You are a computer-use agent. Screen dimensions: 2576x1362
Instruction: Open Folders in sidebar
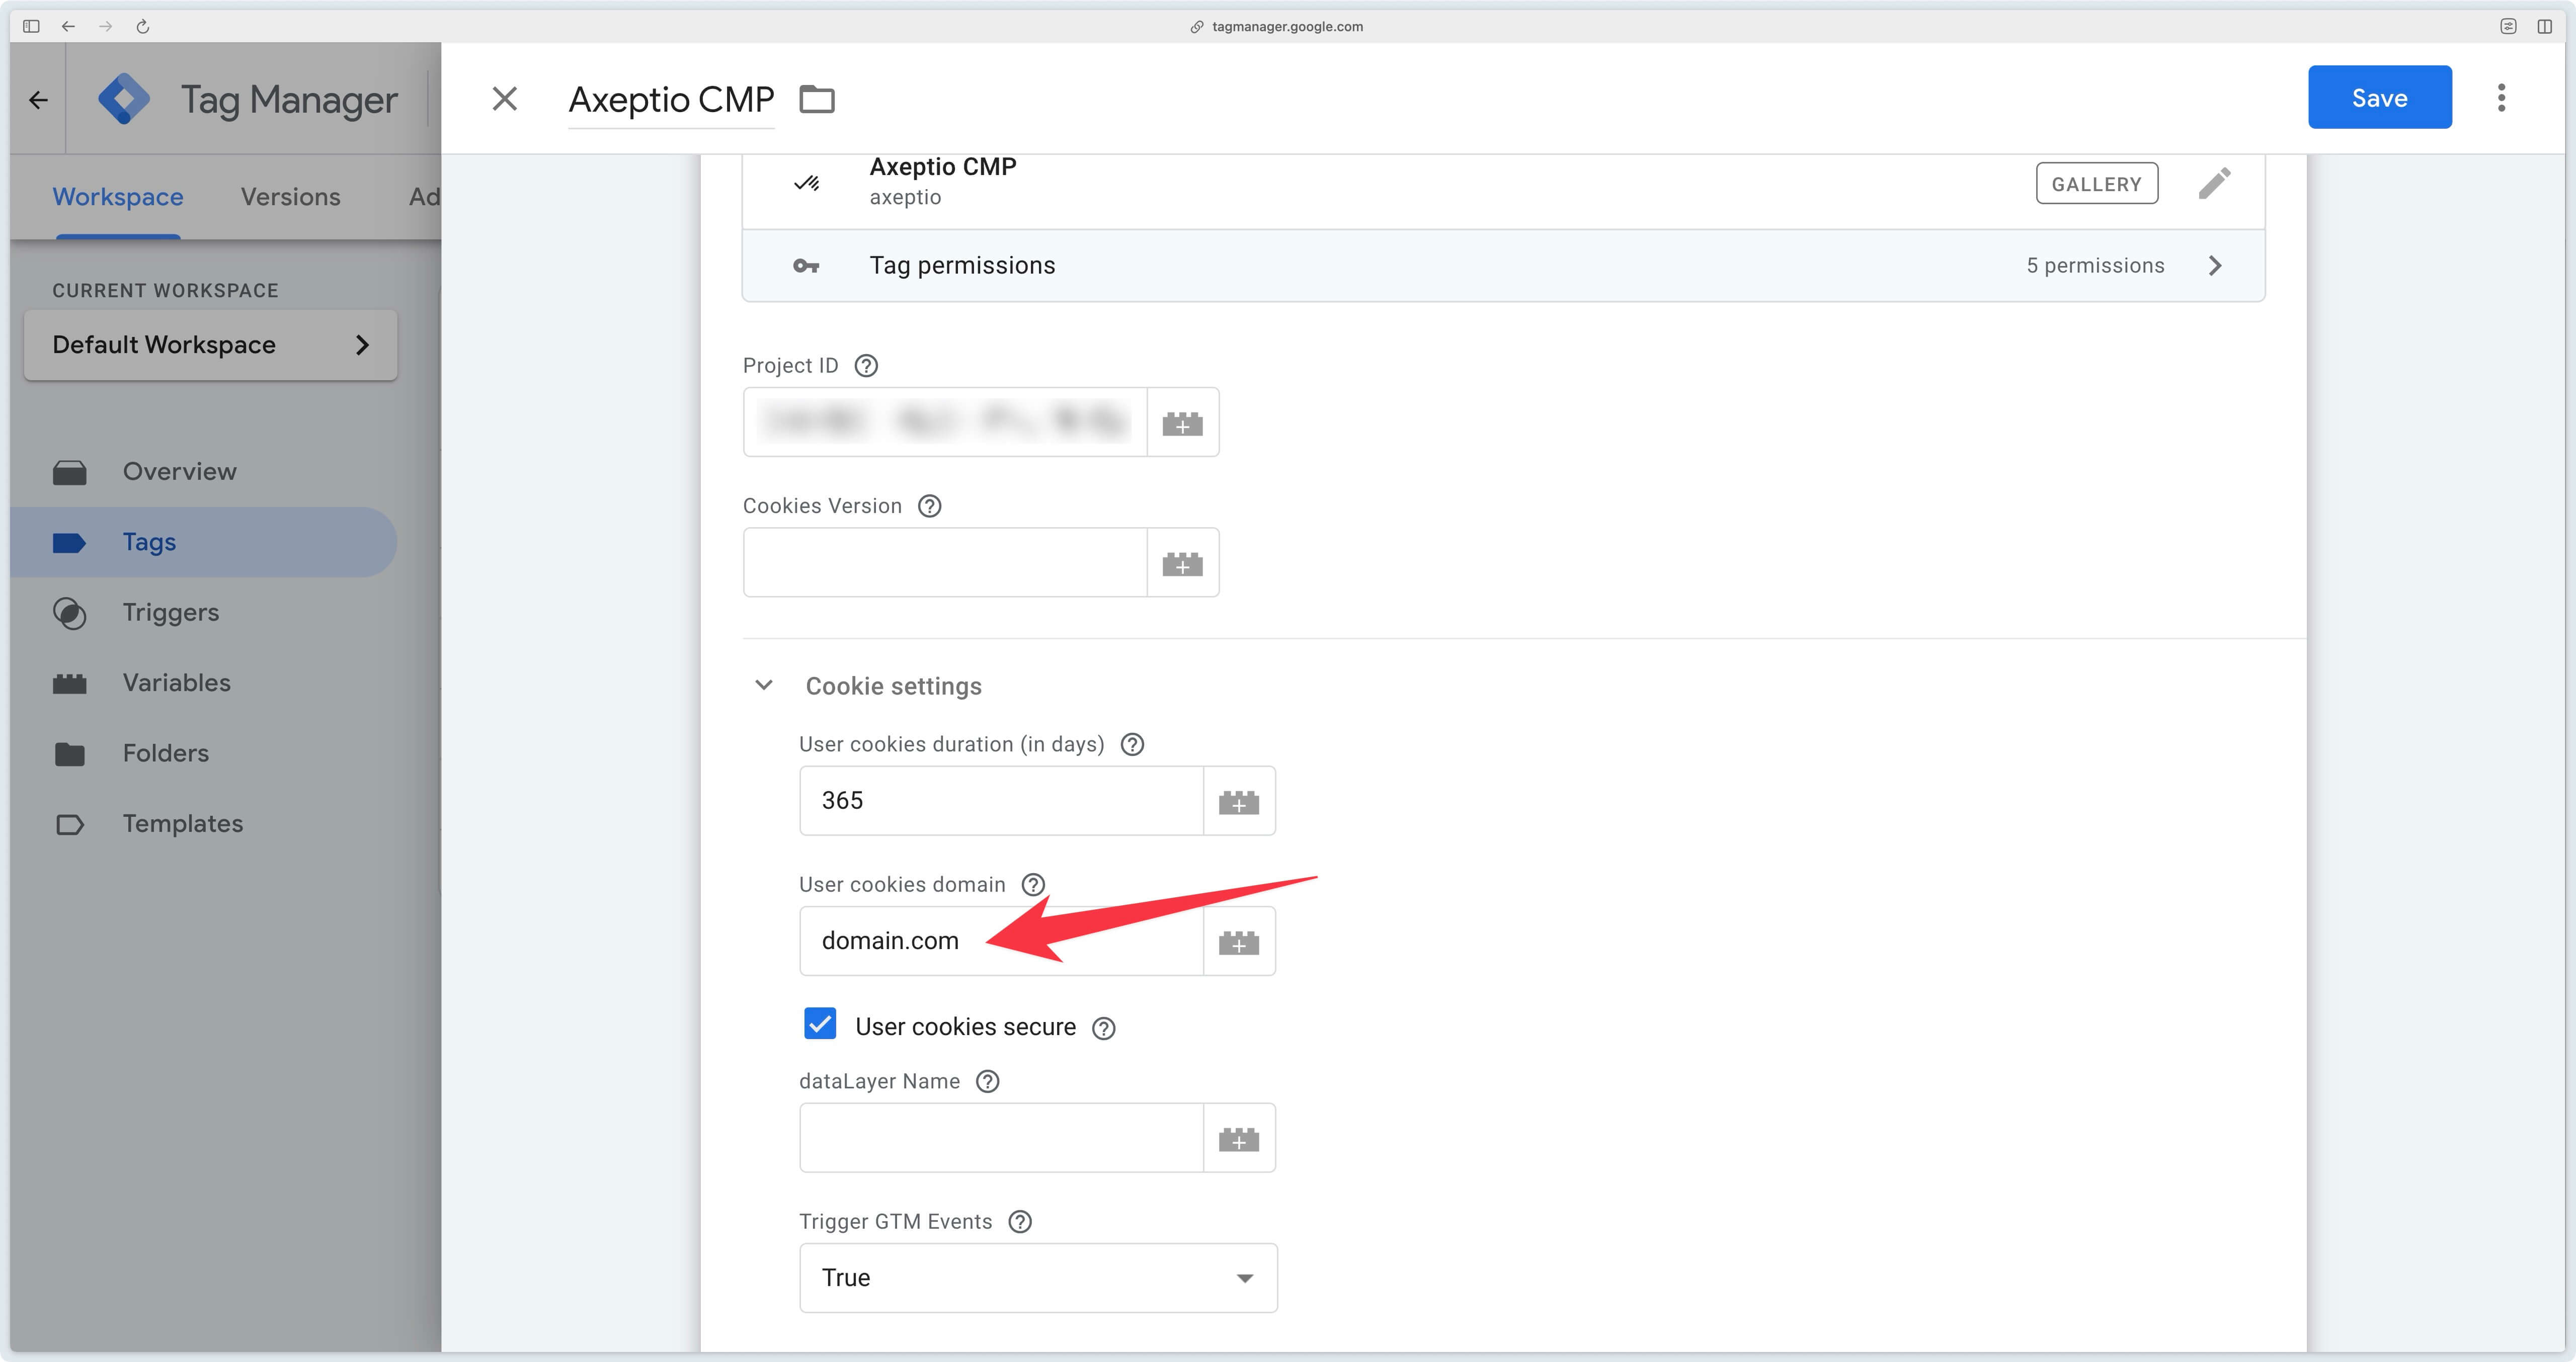pyautogui.click(x=205, y=753)
